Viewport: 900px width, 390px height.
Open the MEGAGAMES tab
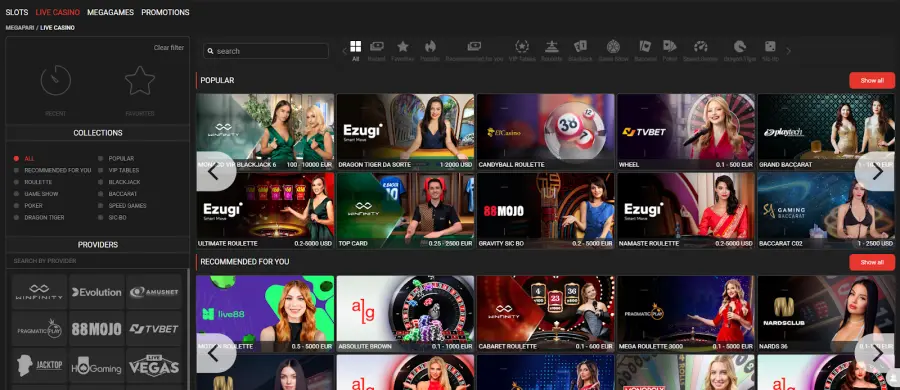[110, 12]
